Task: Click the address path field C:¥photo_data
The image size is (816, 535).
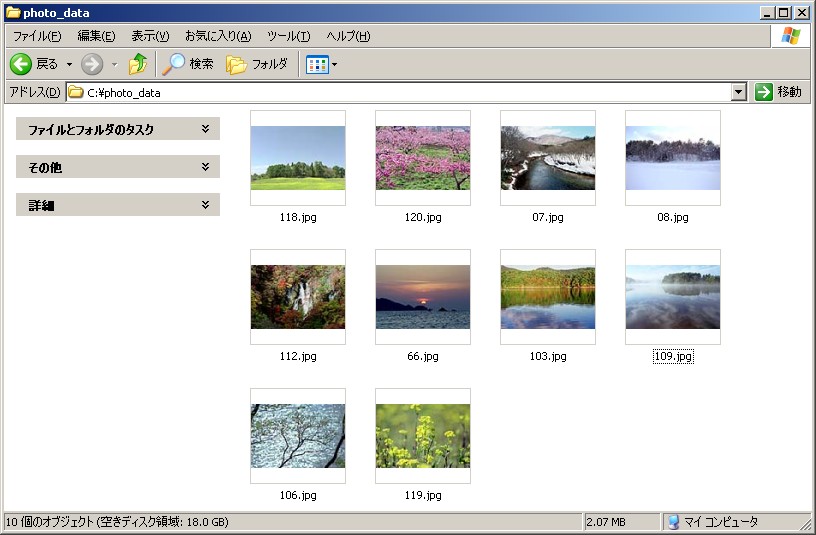Action: [x=399, y=93]
